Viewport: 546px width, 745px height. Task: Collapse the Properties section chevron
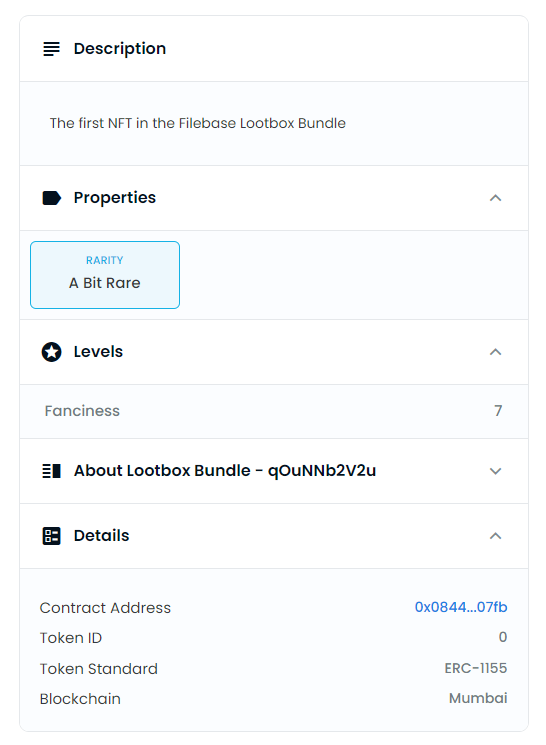pos(495,198)
